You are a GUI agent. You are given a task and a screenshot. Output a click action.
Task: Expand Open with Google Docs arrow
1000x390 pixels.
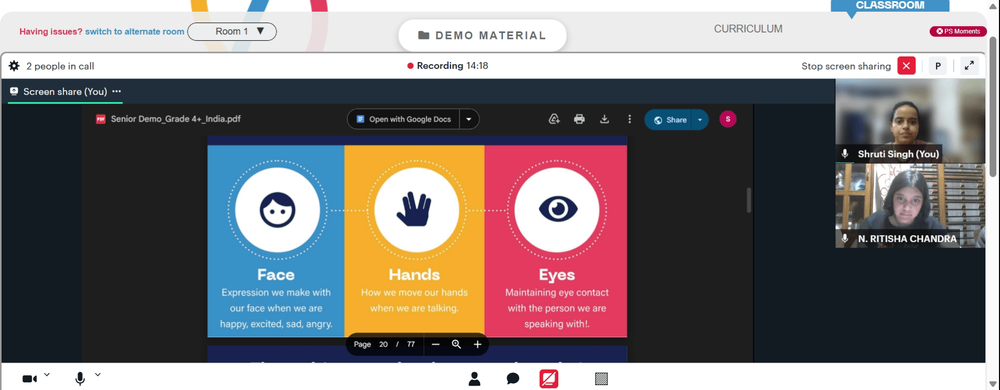(x=469, y=119)
